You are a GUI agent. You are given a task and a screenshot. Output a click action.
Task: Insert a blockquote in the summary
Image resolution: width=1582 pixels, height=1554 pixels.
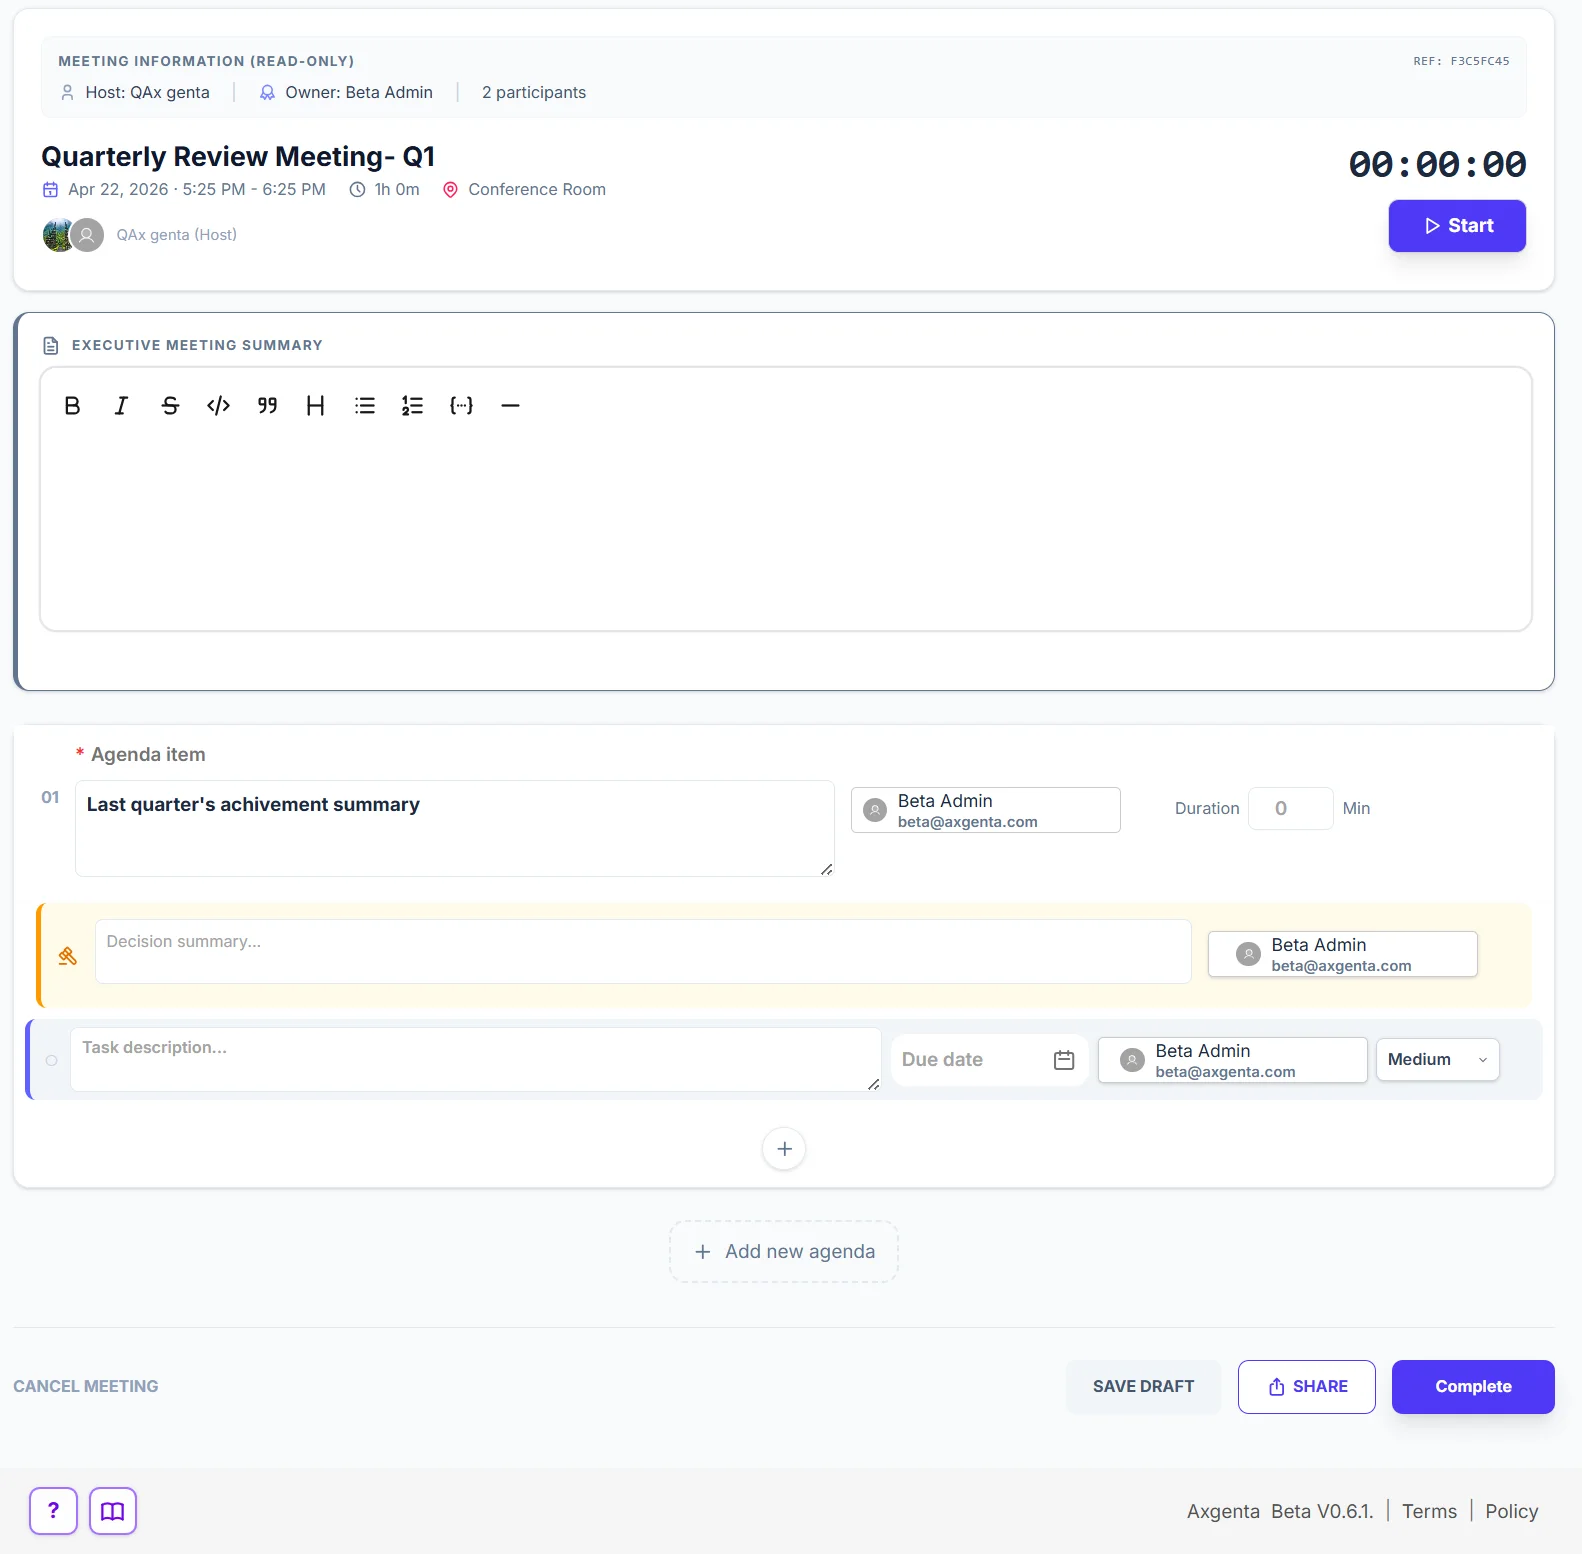click(267, 405)
